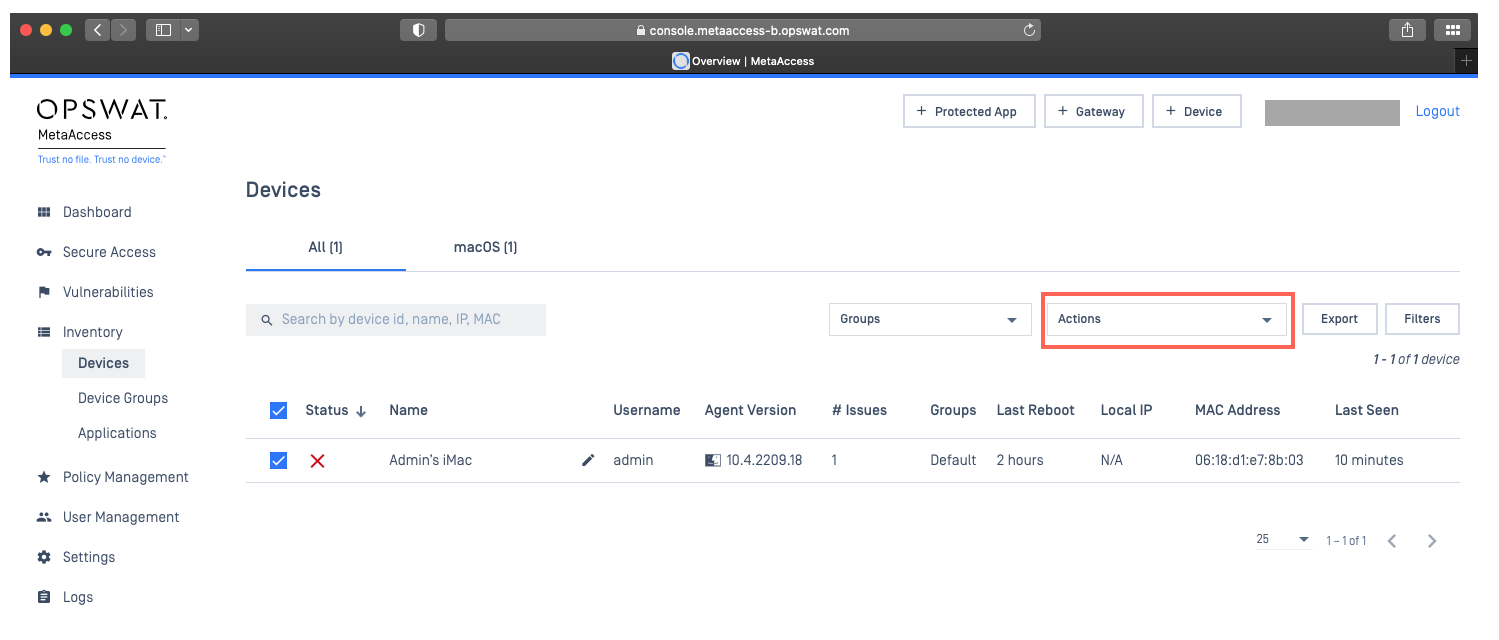Open the Actions dropdown

[1167, 319]
